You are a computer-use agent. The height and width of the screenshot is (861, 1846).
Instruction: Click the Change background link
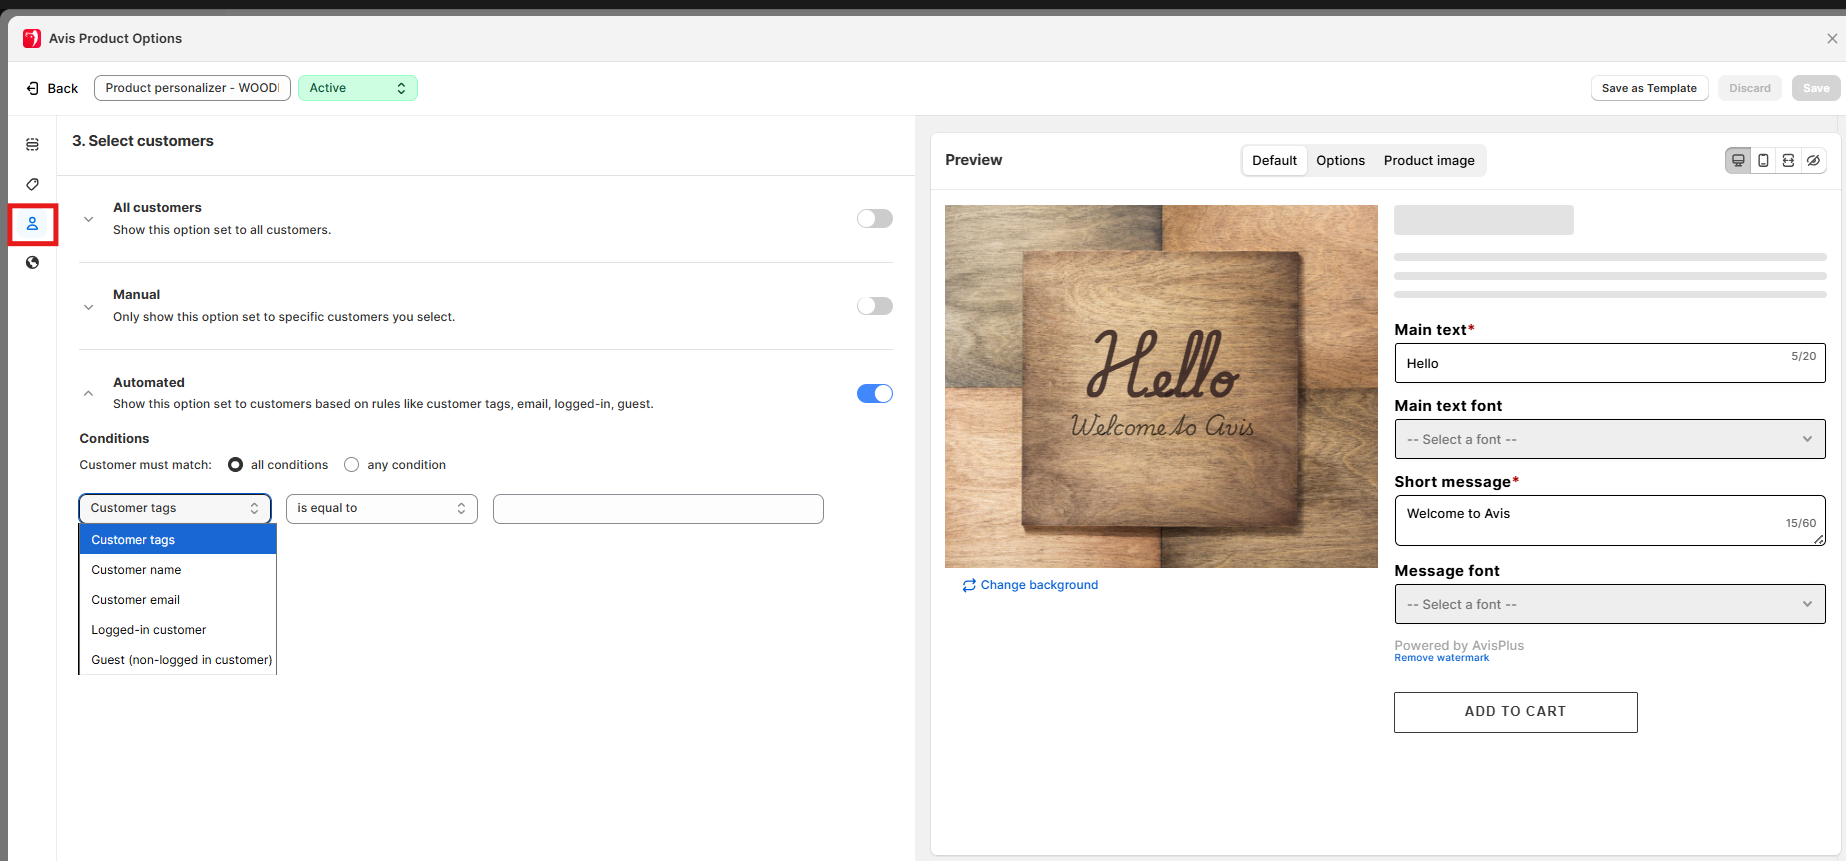click(x=1038, y=585)
